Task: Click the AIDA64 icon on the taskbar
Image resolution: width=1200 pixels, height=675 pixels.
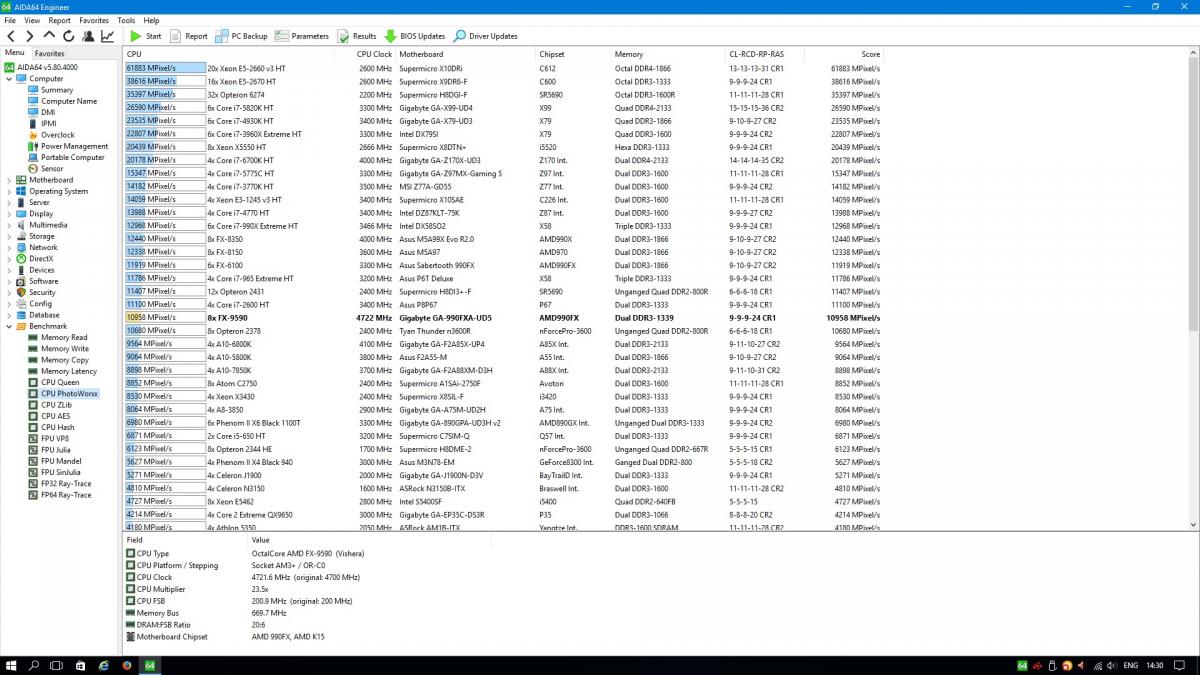Action: click(149, 664)
